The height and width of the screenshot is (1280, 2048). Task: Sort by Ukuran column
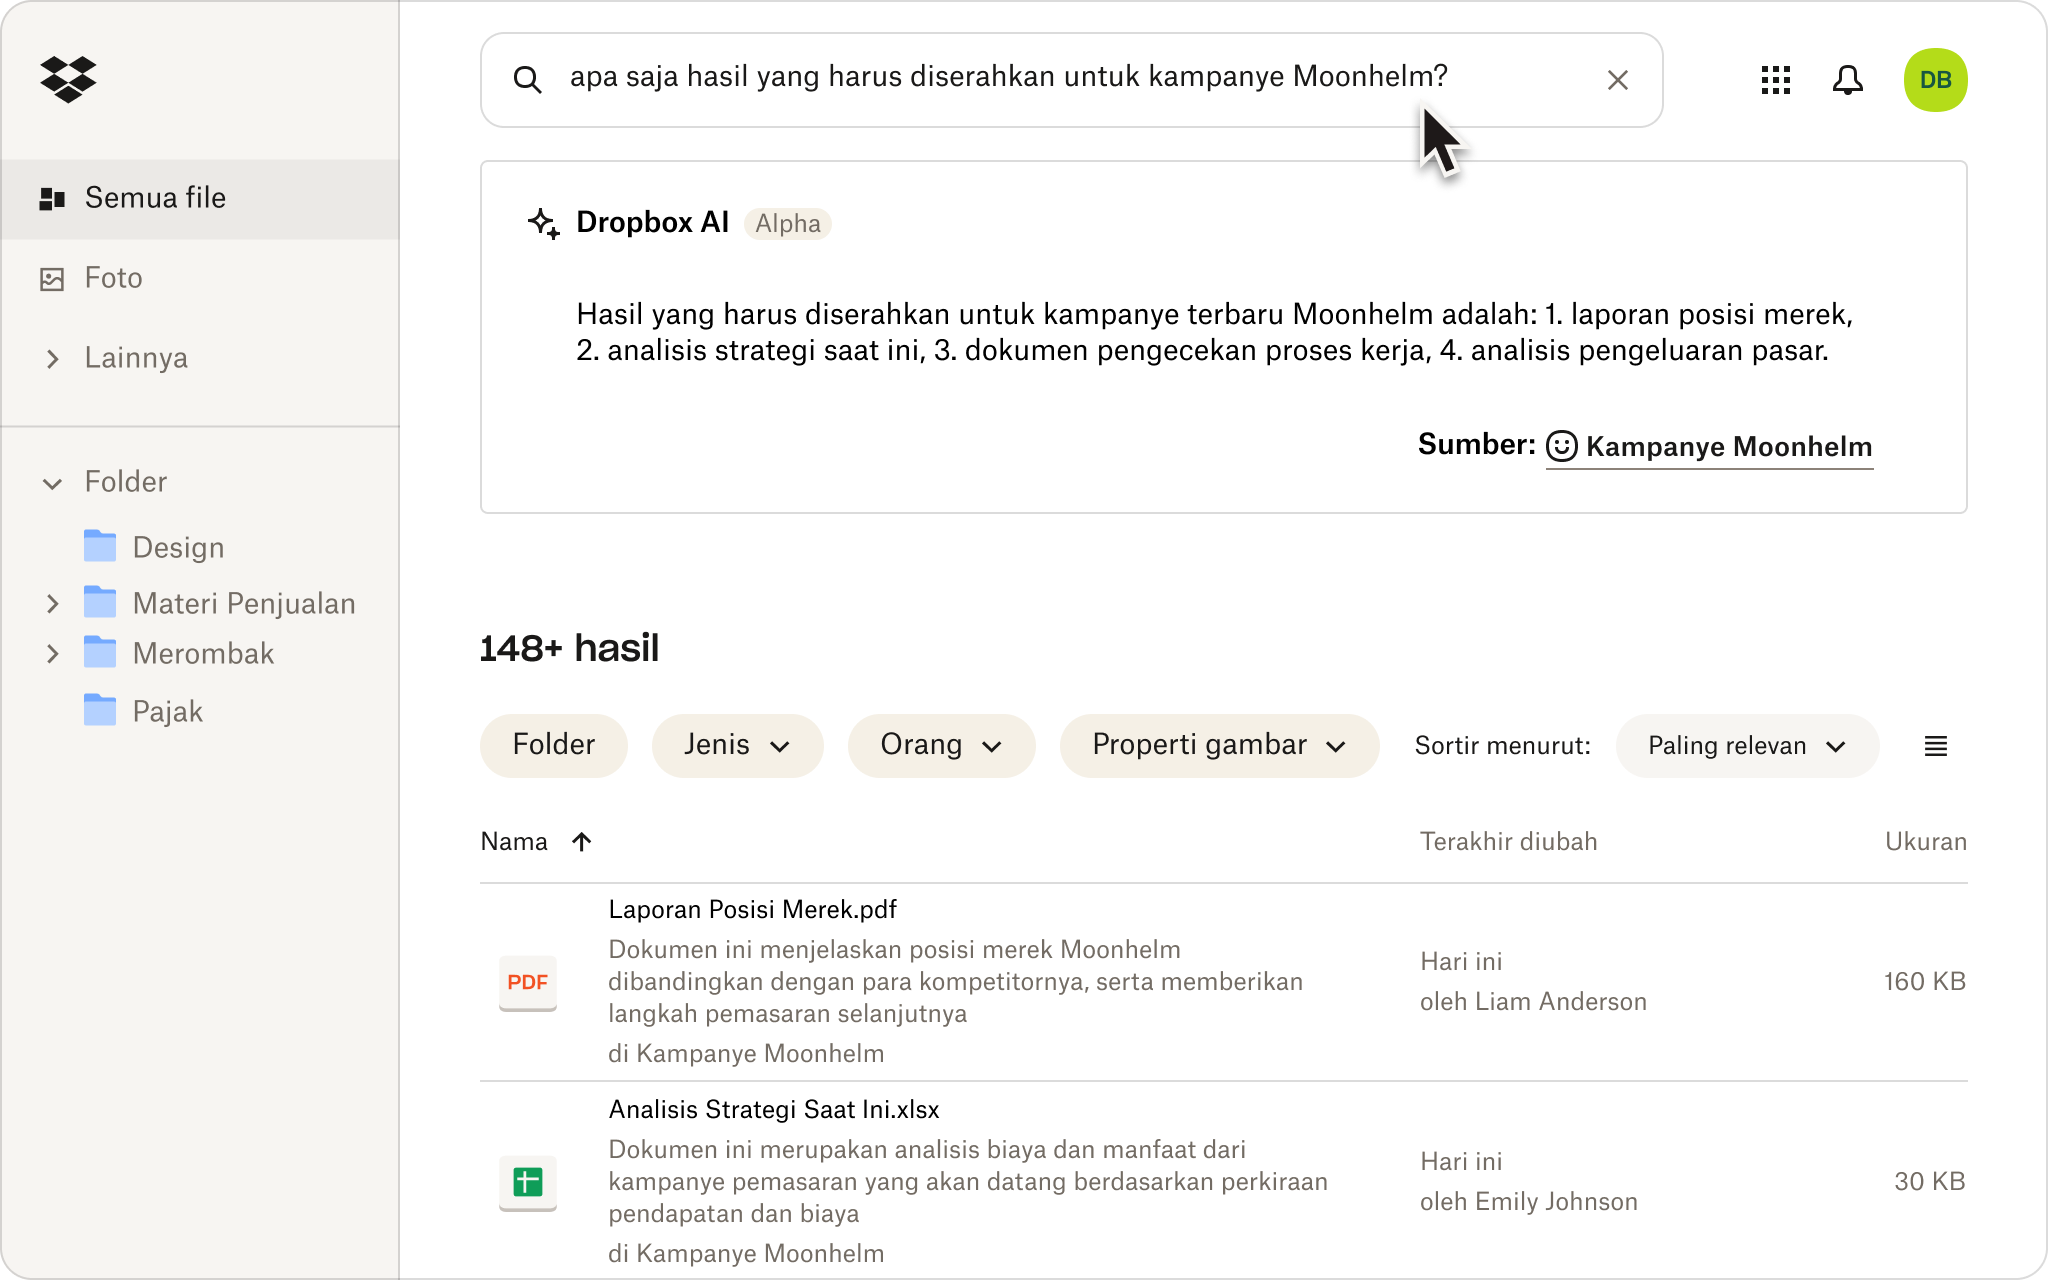tap(1926, 842)
